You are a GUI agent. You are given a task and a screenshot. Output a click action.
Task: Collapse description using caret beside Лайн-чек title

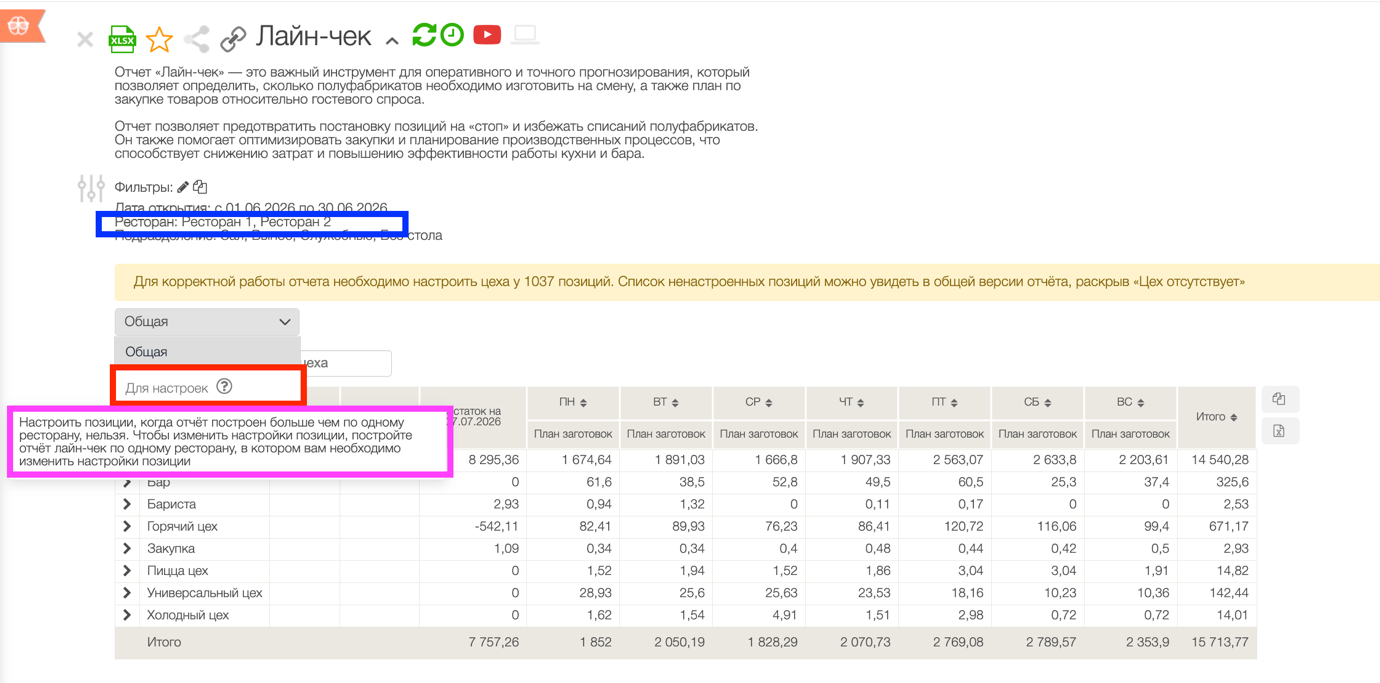(x=392, y=41)
